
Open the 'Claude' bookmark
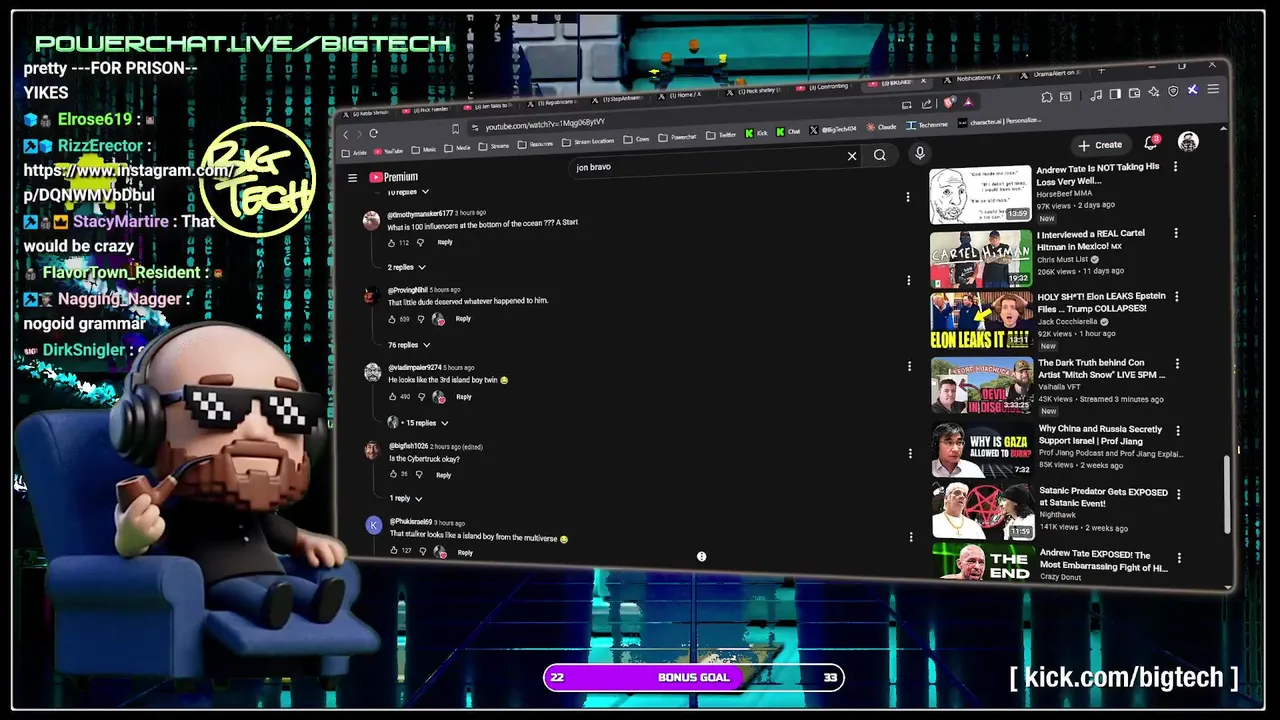coord(881,128)
